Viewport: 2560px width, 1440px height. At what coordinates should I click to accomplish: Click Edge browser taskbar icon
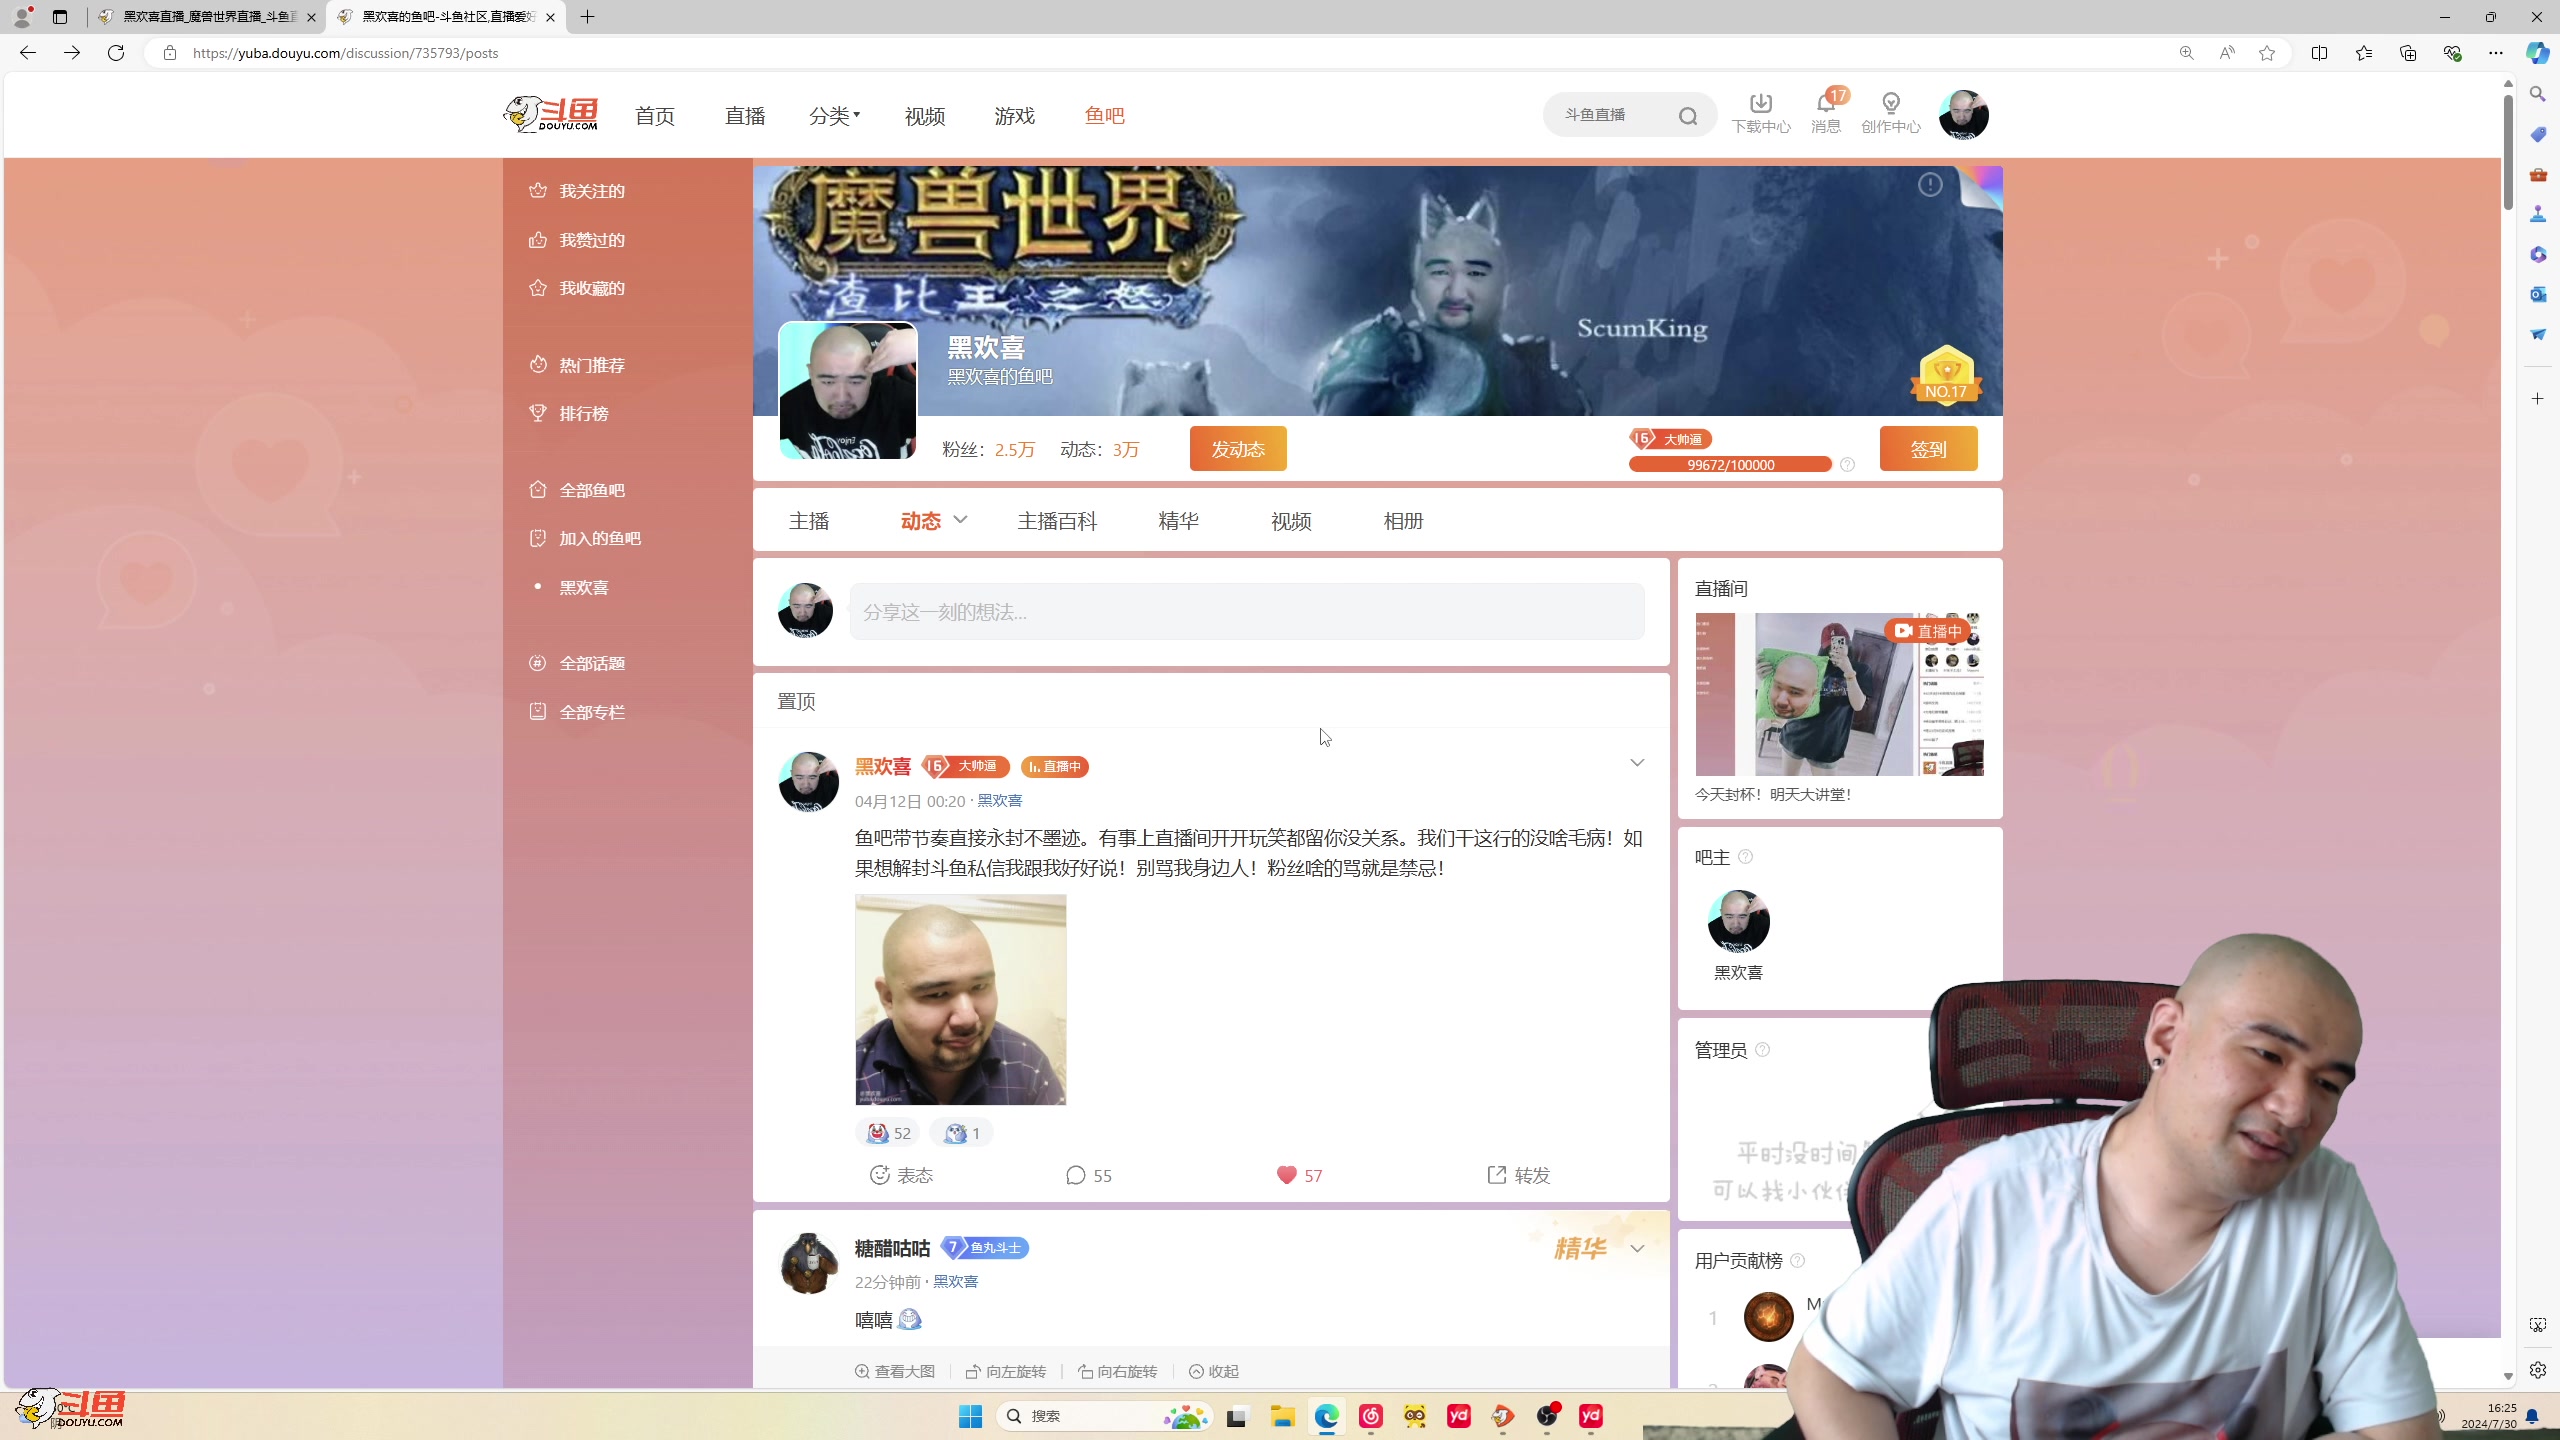[x=1326, y=1416]
